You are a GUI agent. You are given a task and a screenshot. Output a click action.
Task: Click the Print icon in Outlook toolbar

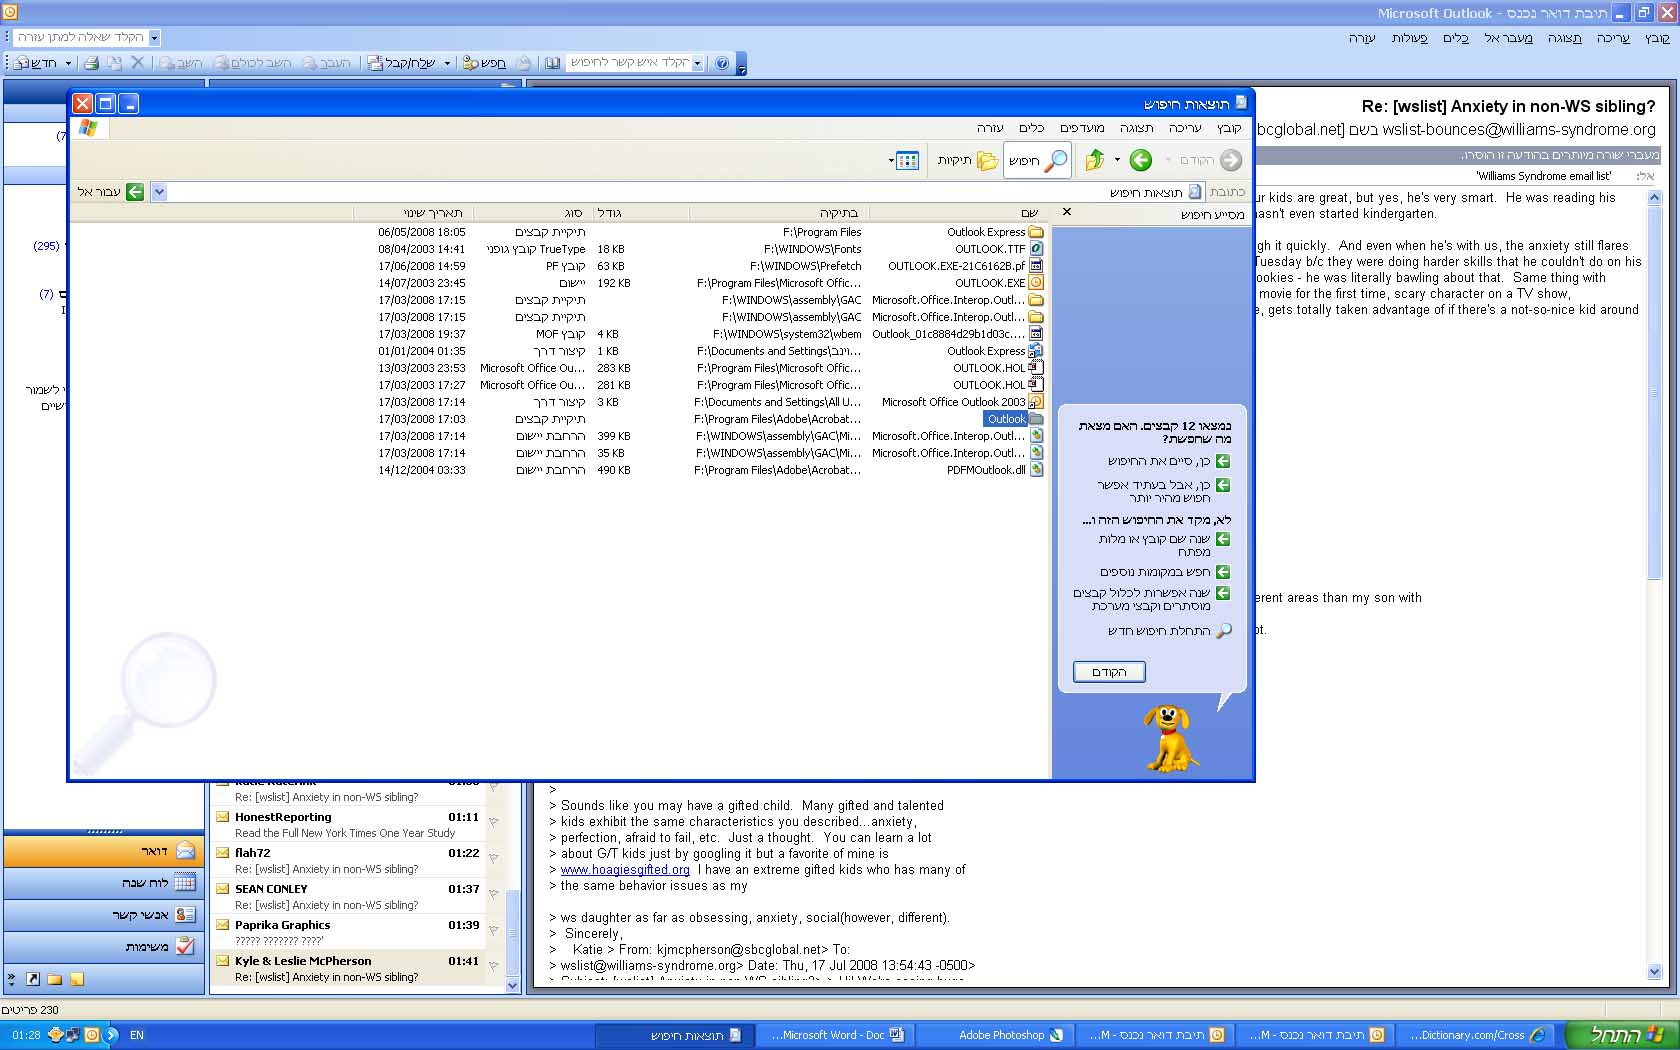pyautogui.click(x=91, y=63)
